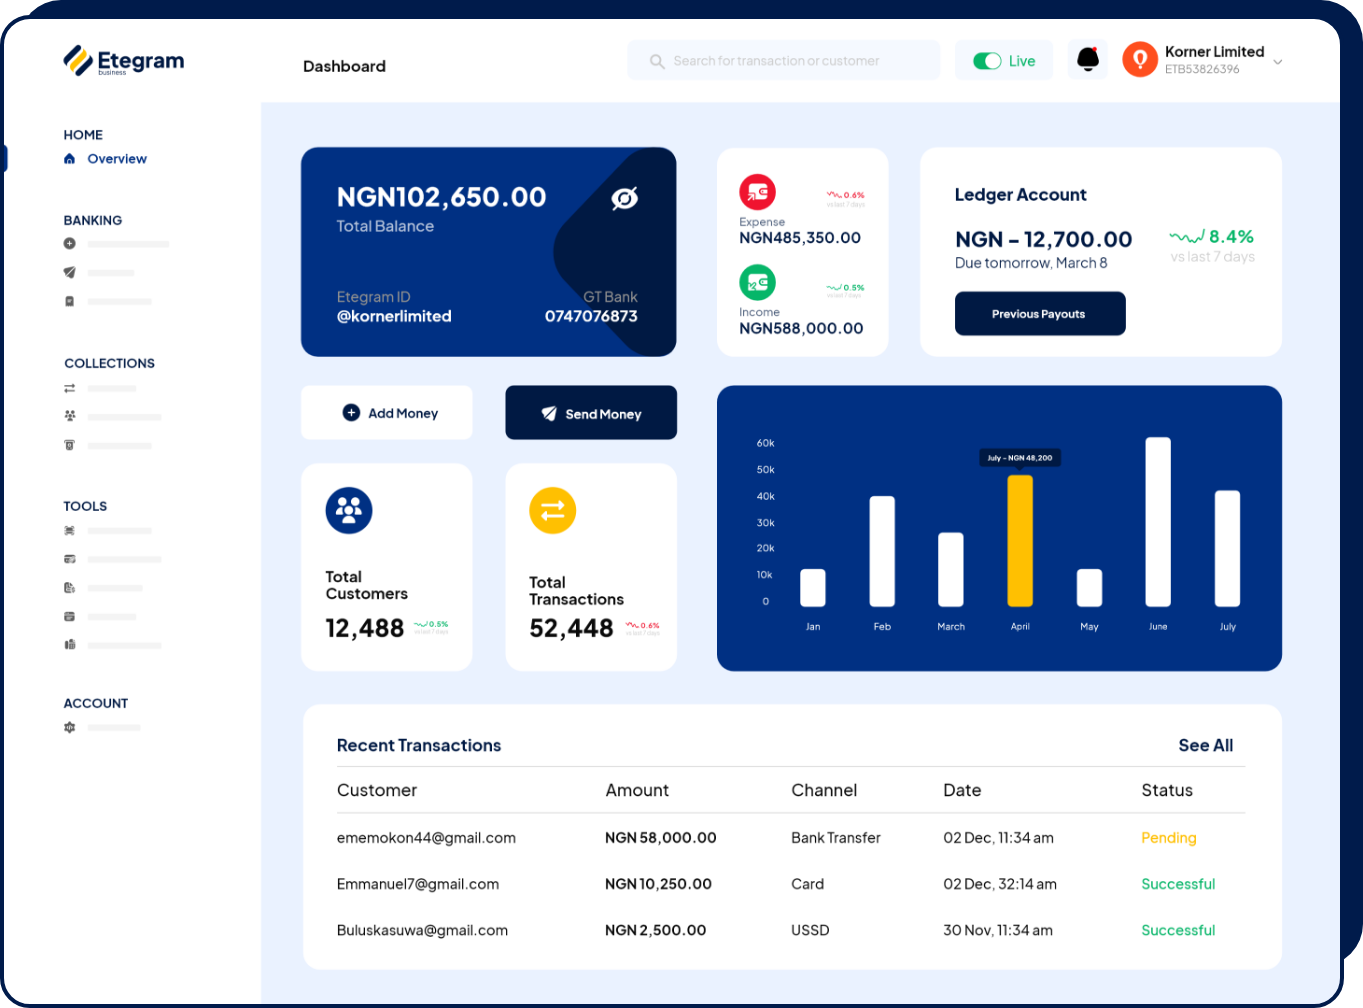Select Overview in the sidebar
This screenshot has height=1008, width=1363.
click(x=117, y=158)
